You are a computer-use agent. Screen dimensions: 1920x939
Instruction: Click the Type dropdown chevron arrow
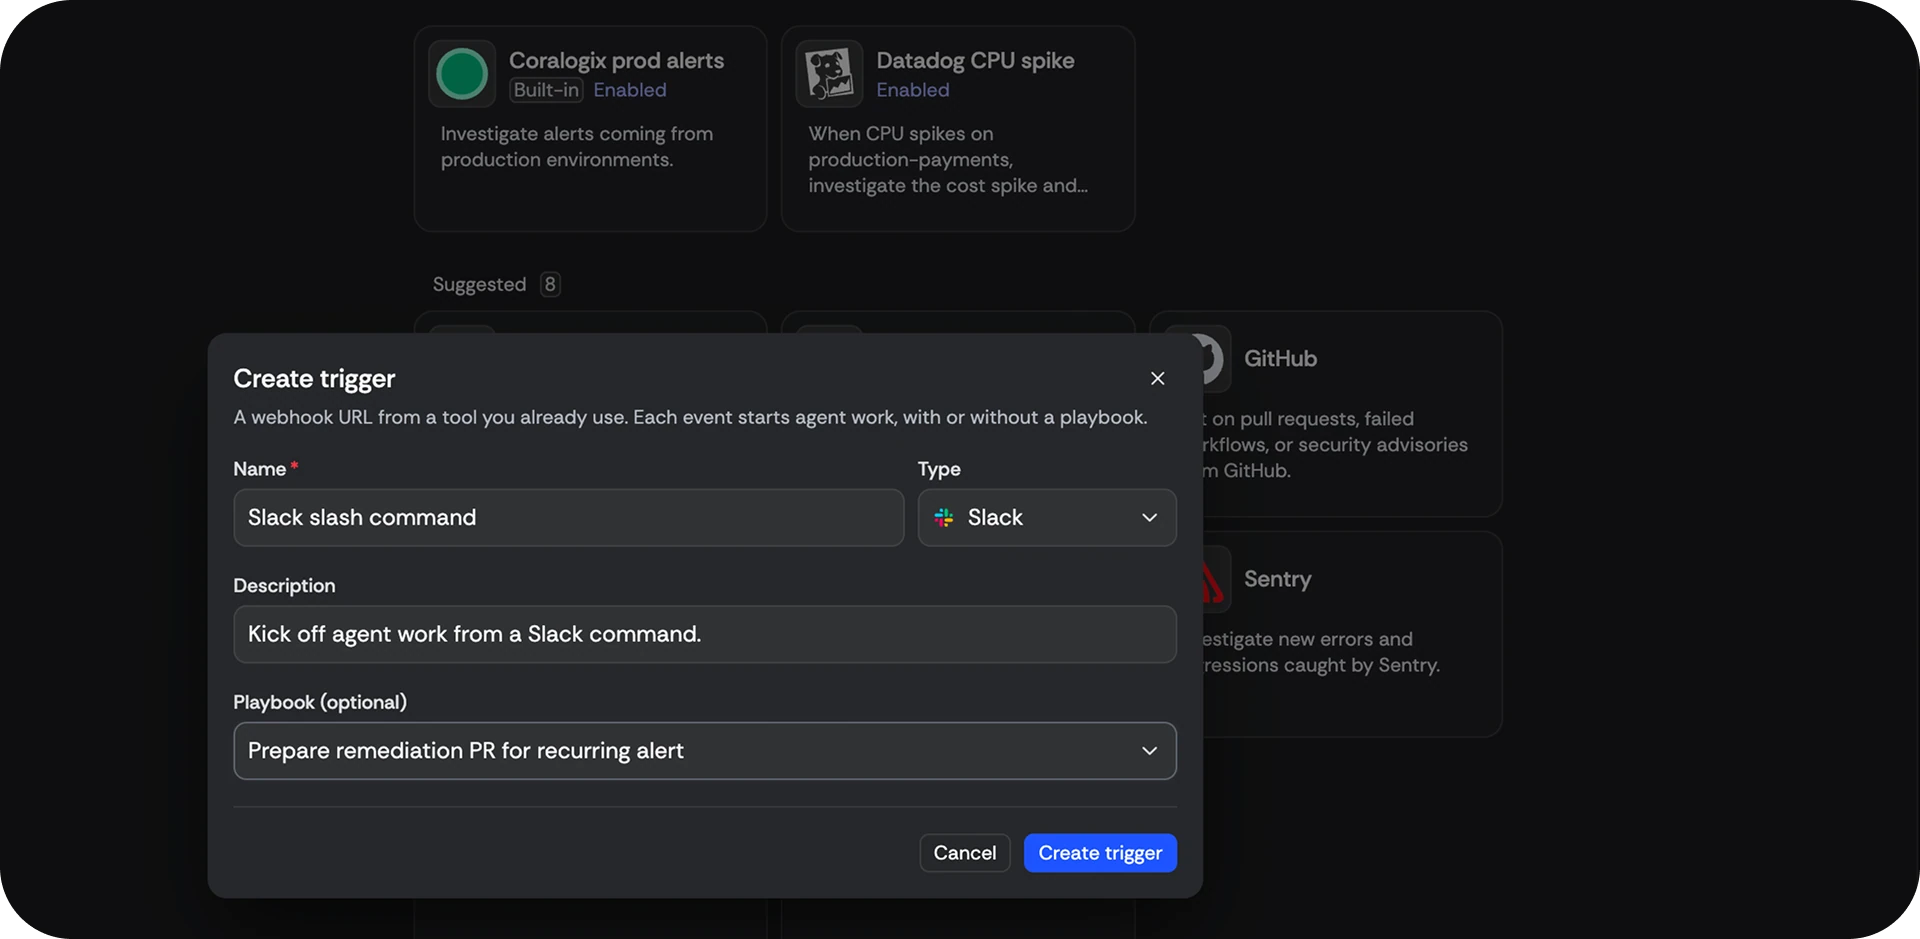point(1149,517)
